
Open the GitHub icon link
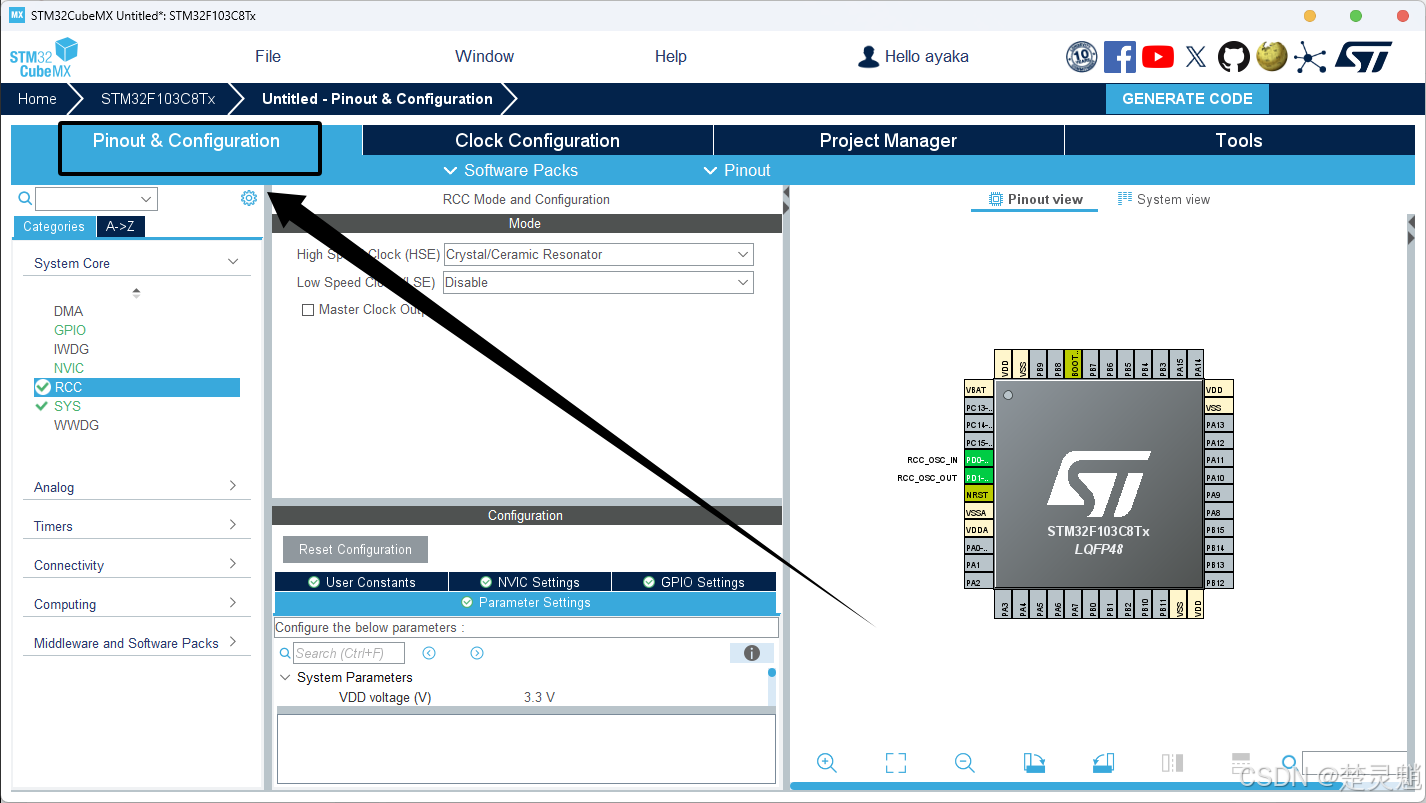tap(1234, 57)
